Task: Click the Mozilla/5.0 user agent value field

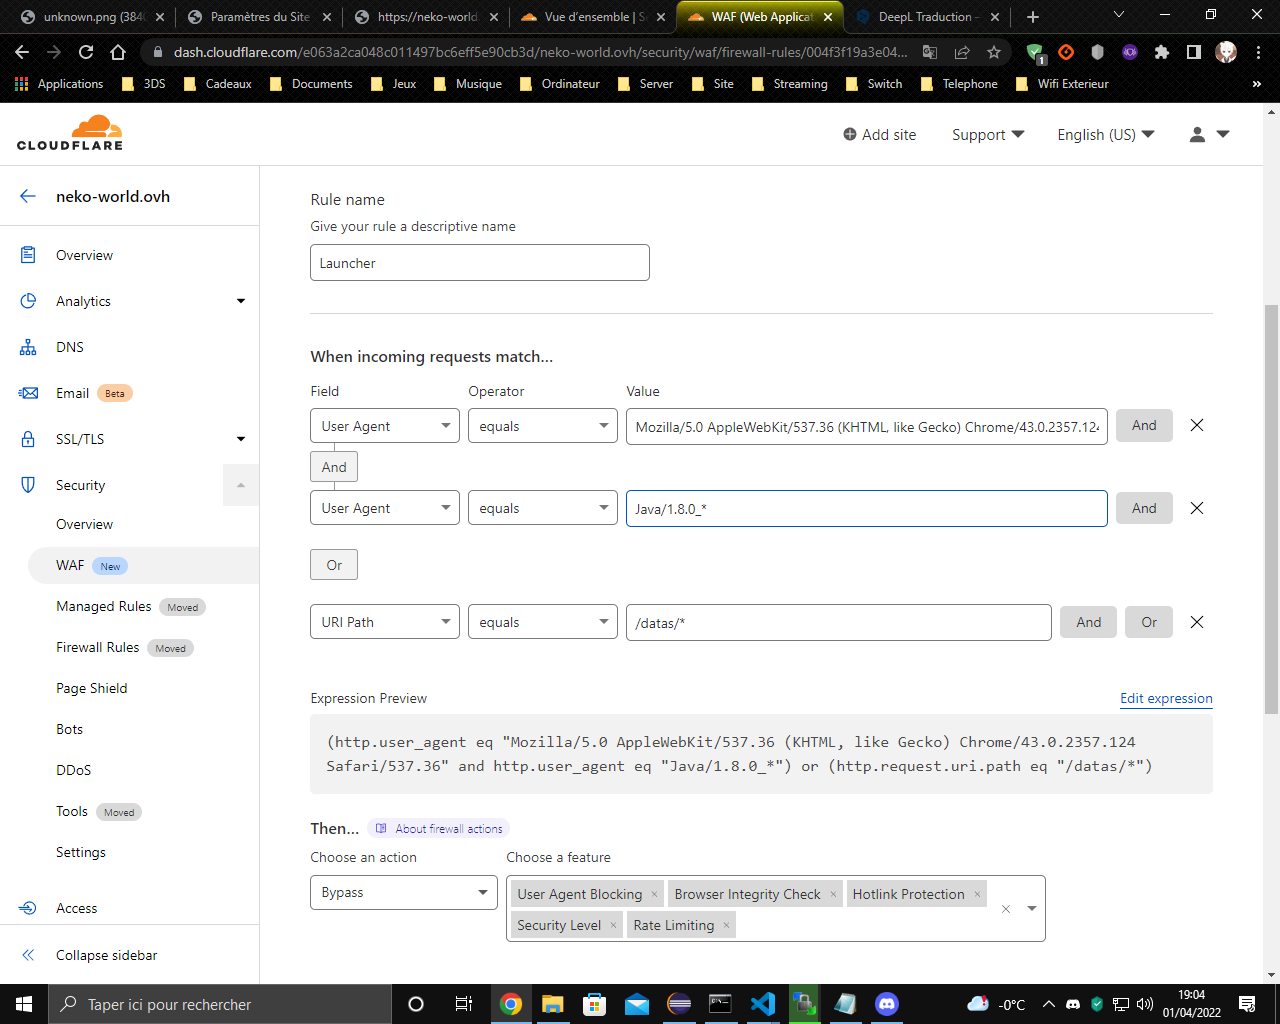Action: click(x=867, y=426)
